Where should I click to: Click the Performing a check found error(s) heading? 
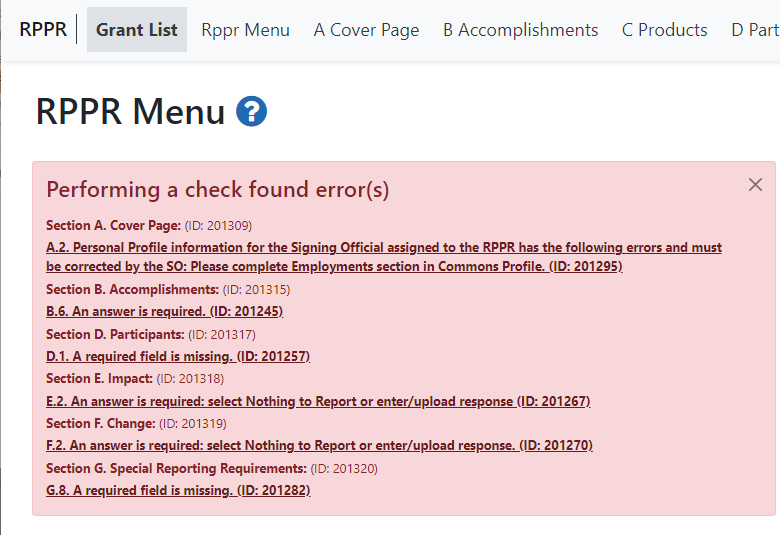pyautogui.click(x=218, y=190)
